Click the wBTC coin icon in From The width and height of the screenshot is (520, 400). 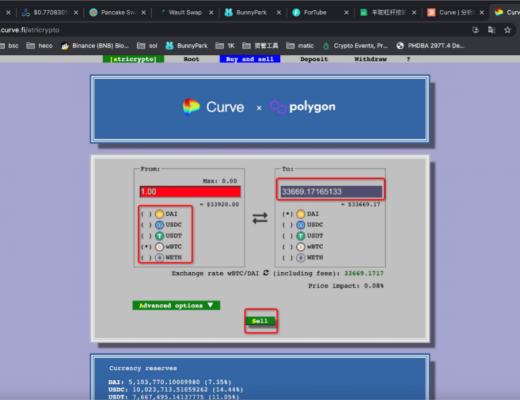point(159,247)
